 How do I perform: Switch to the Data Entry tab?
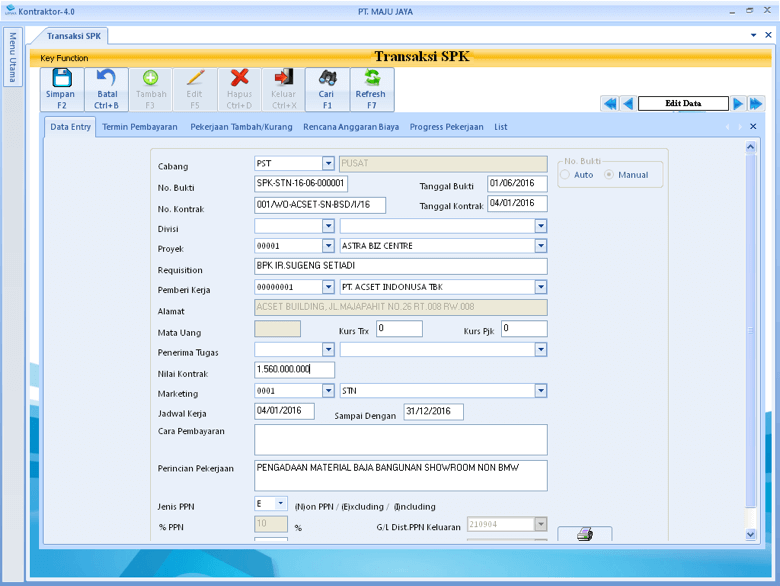pos(70,127)
